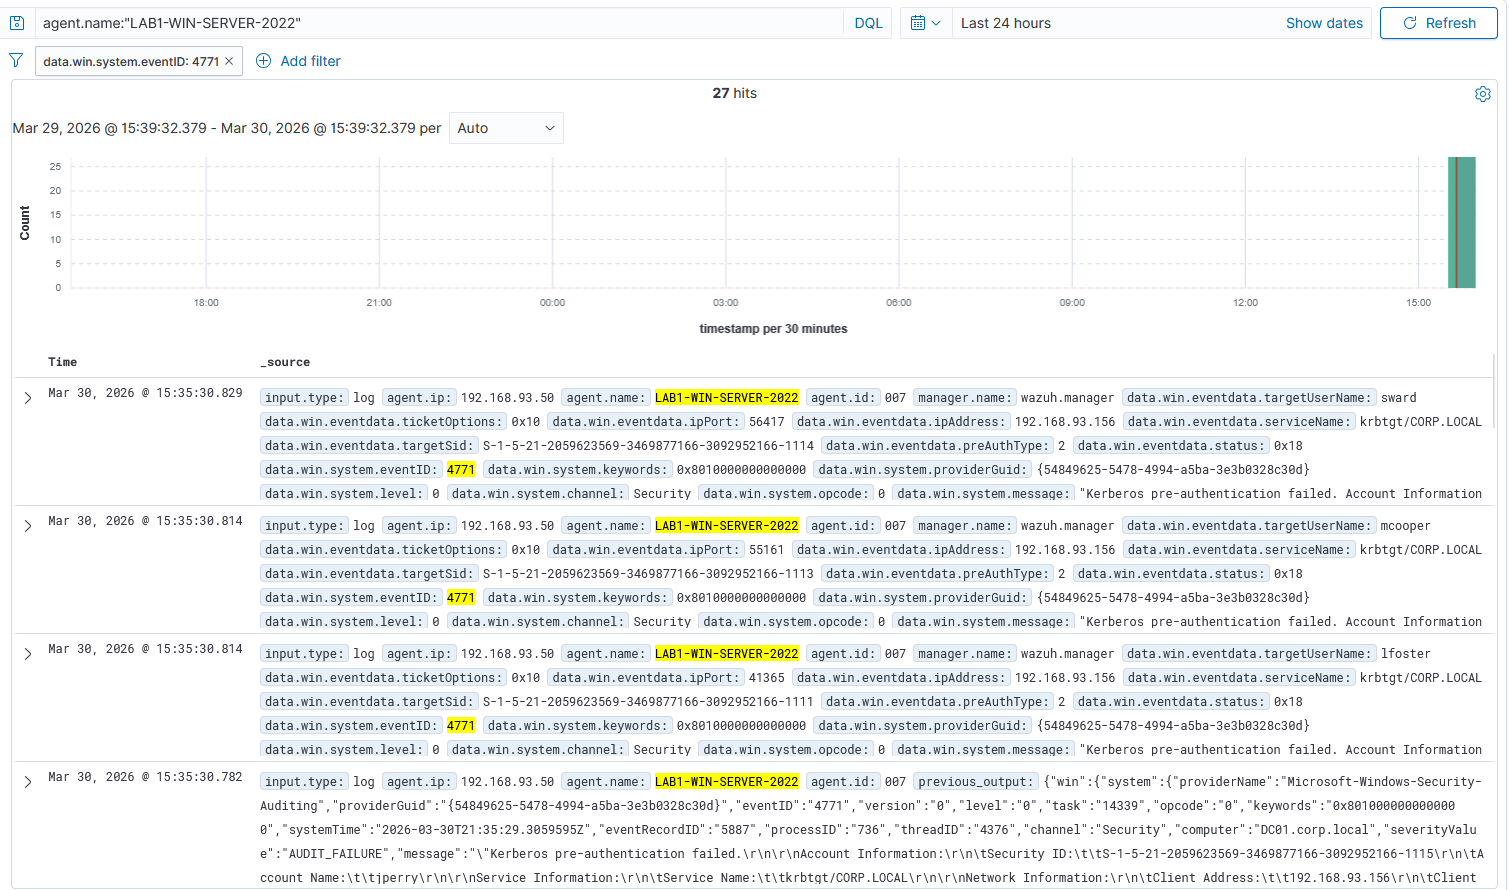
Task: Click data.win.eventdata.serviceName label in lfoster row
Action: (x=1239, y=678)
